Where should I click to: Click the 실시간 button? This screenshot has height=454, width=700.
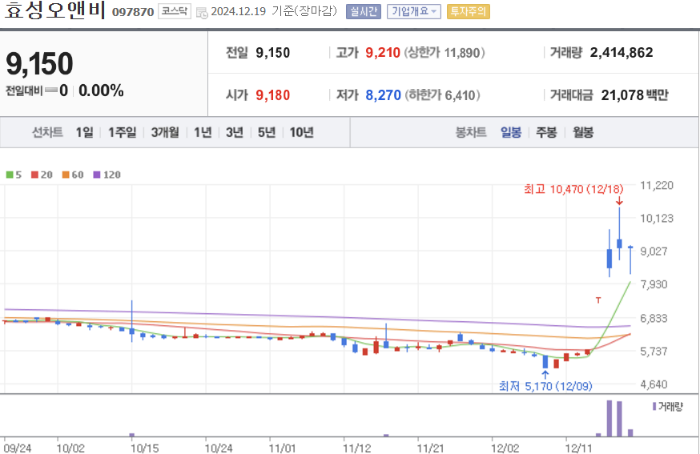(363, 11)
